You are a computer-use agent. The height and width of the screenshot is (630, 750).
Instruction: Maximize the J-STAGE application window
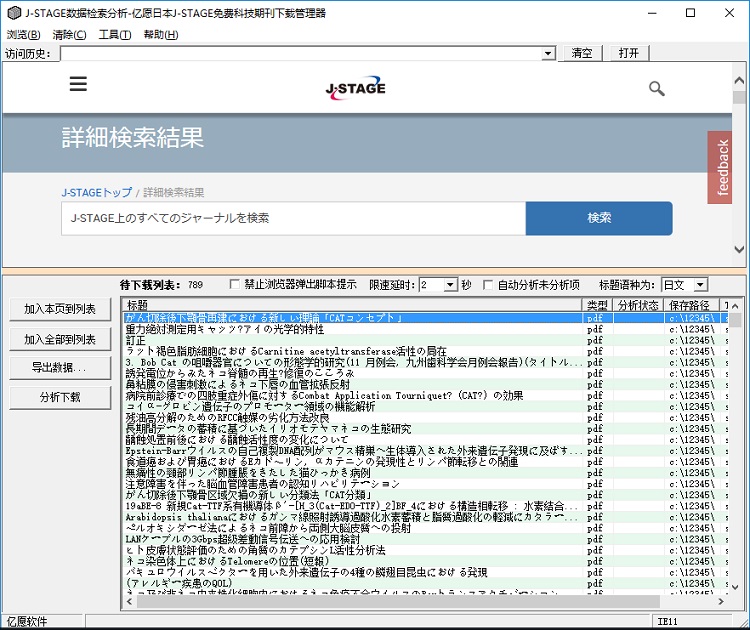[690, 13]
